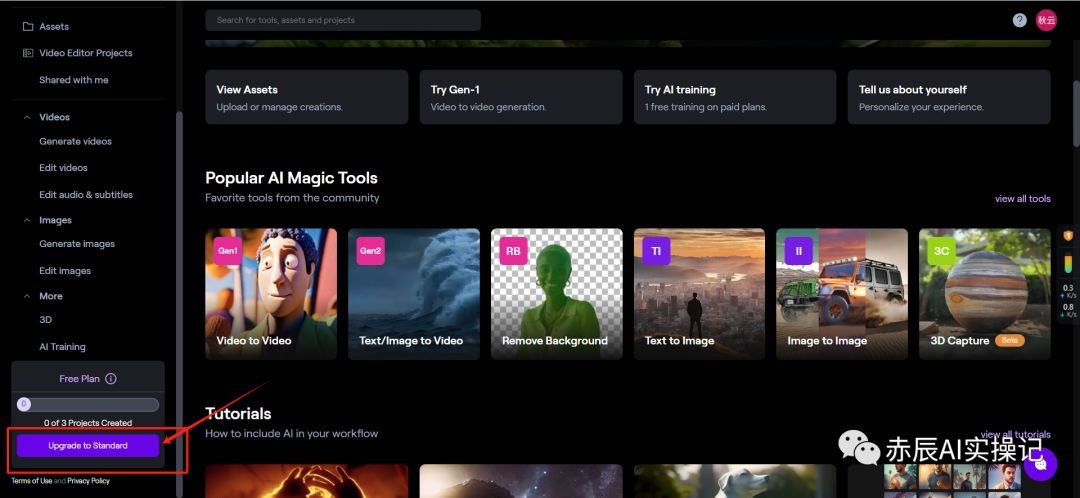Click the 0 of 3 Projects Created text

(88, 423)
